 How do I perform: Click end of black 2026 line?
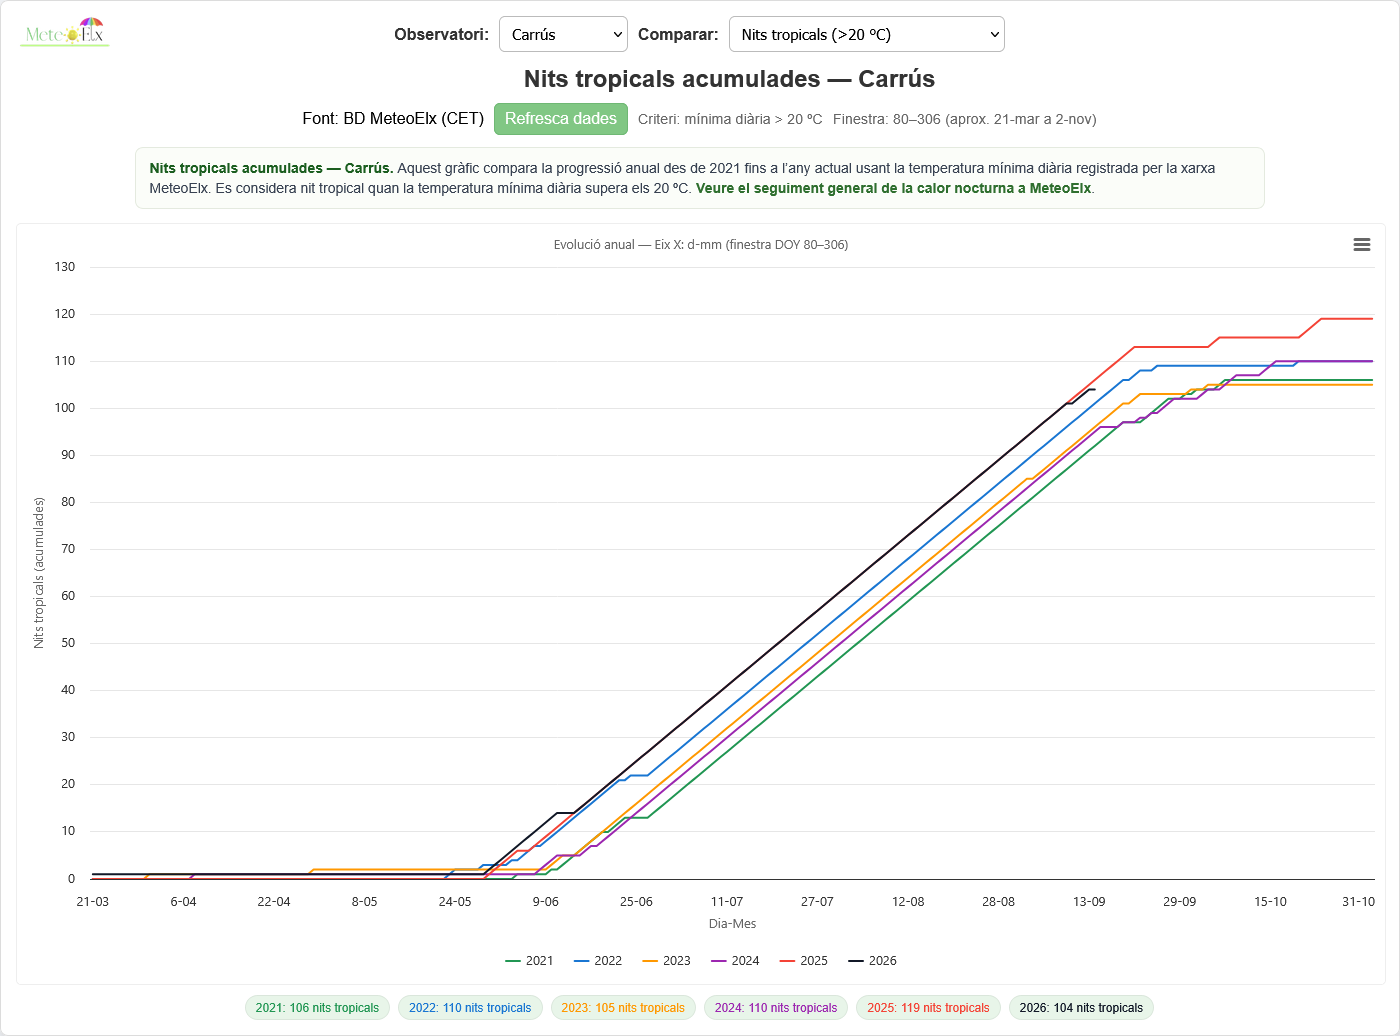click(1095, 390)
